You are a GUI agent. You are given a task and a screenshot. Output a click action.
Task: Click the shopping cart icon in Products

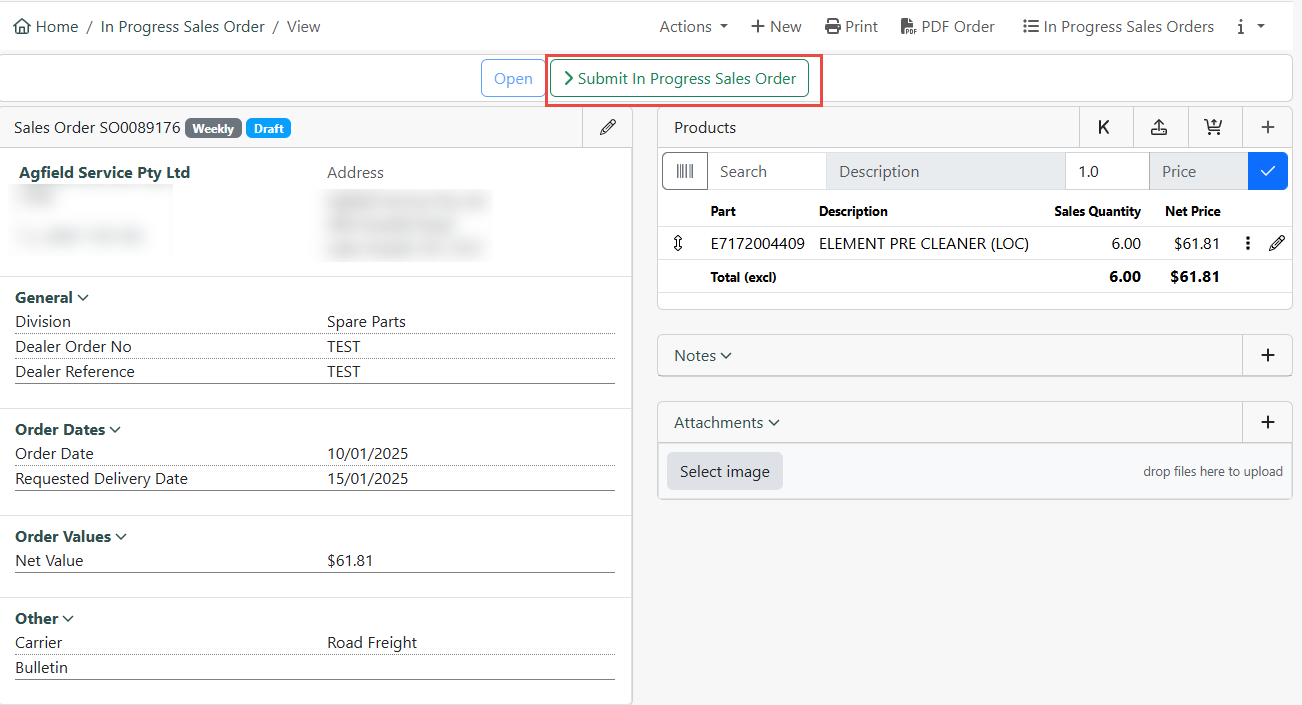pyautogui.click(x=1213, y=128)
